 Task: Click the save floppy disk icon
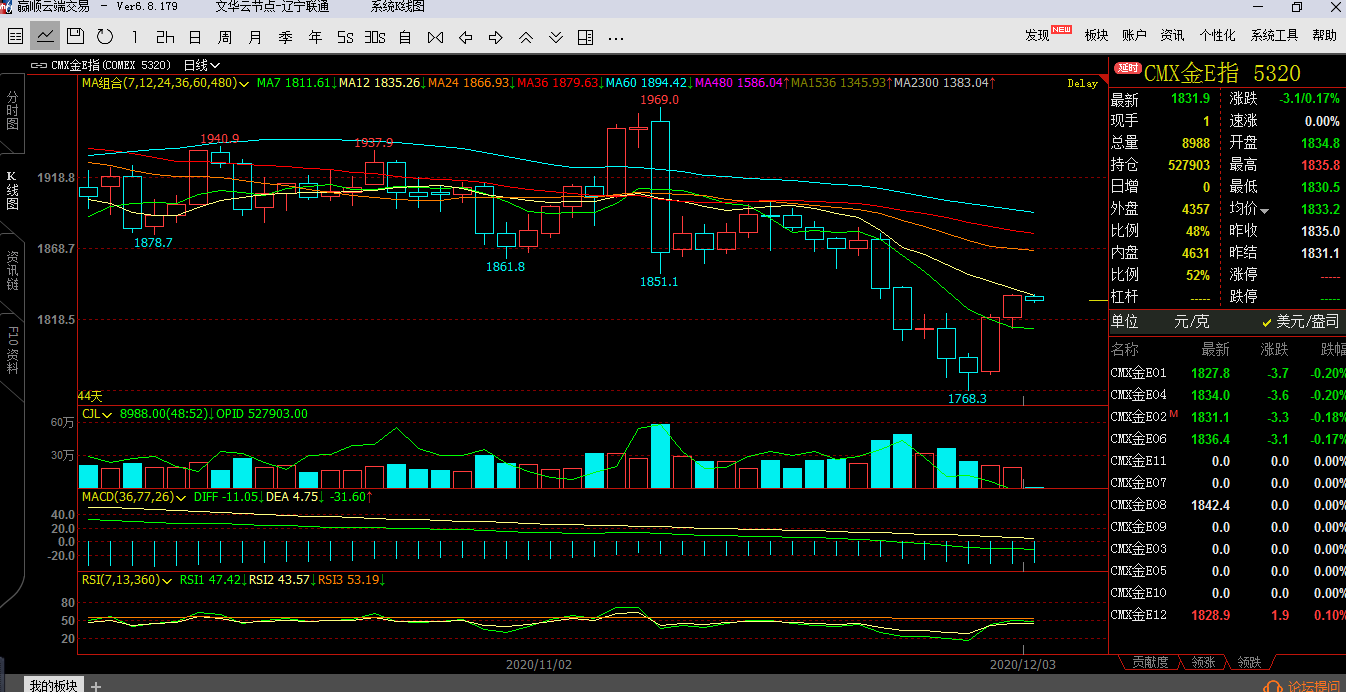pos(75,37)
